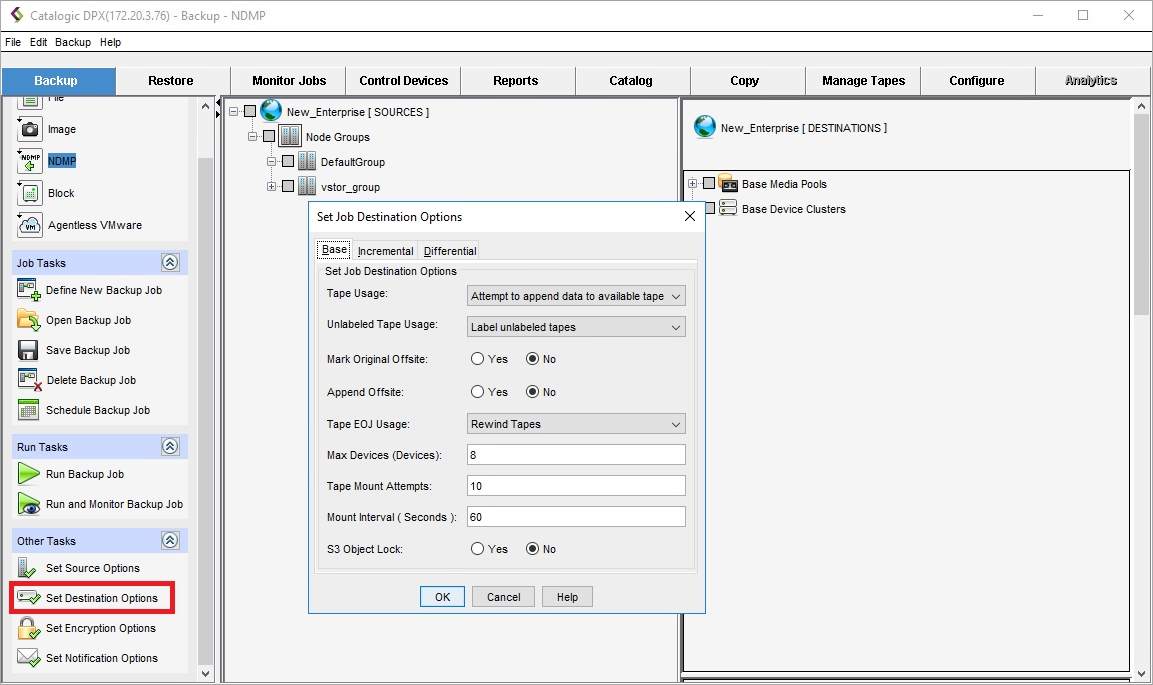Image resolution: width=1153 pixels, height=685 pixels.
Task: Click OK in the destination options dialog
Action: point(442,597)
